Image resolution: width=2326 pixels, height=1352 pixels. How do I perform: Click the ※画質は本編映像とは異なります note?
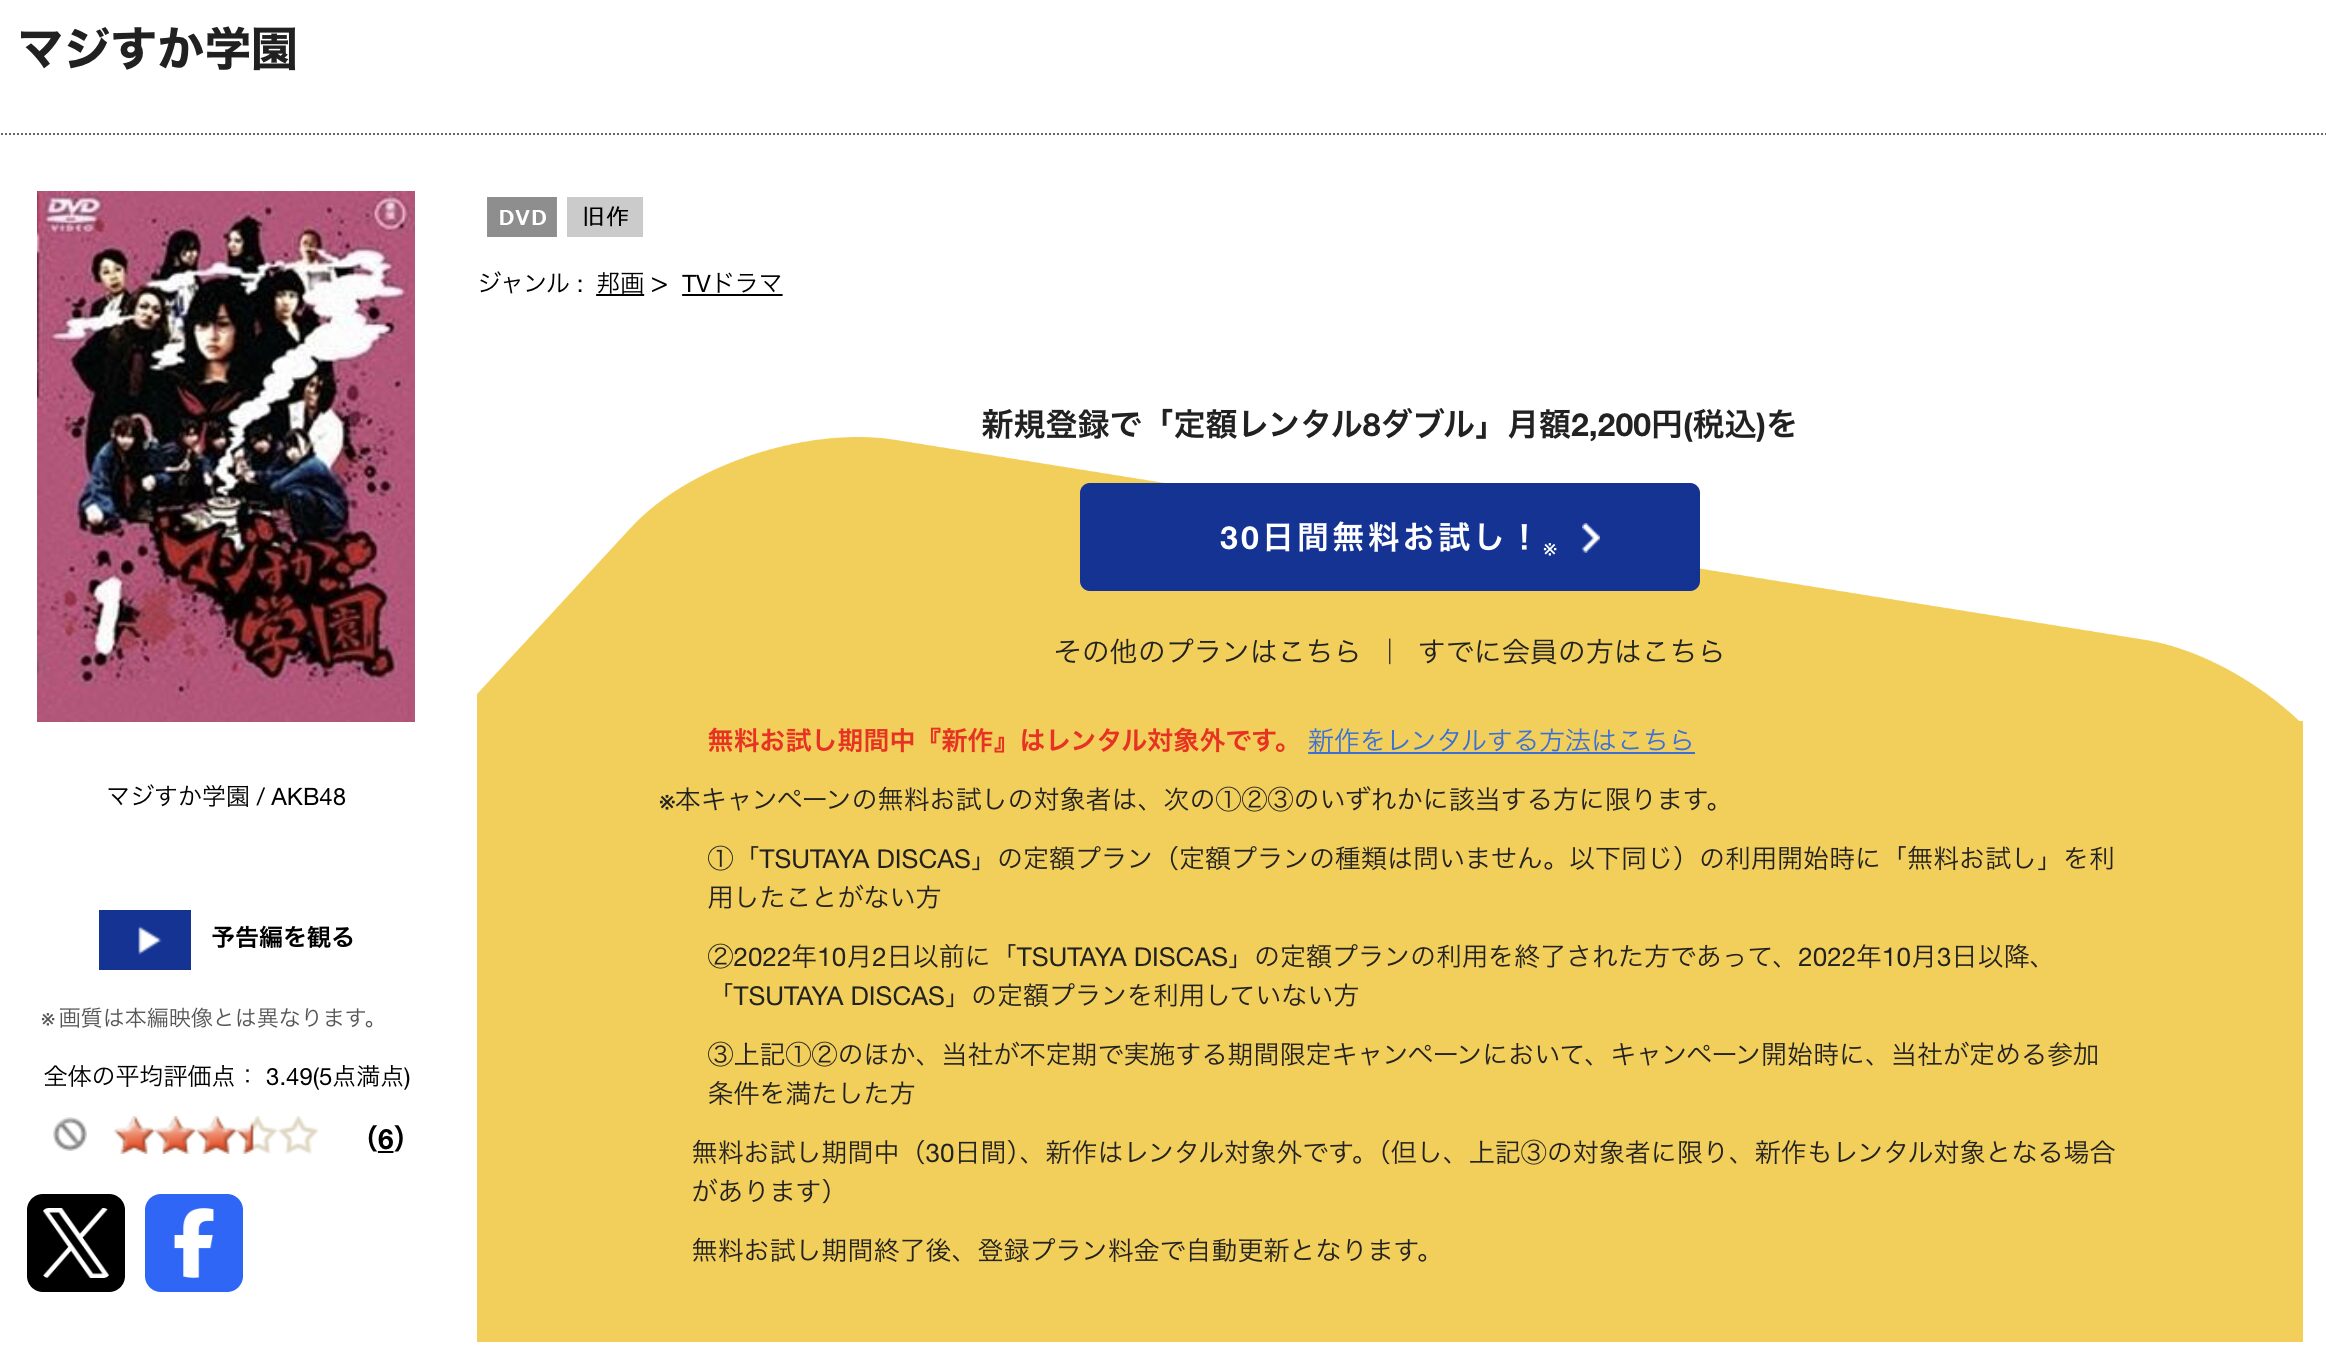(208, 1018)
